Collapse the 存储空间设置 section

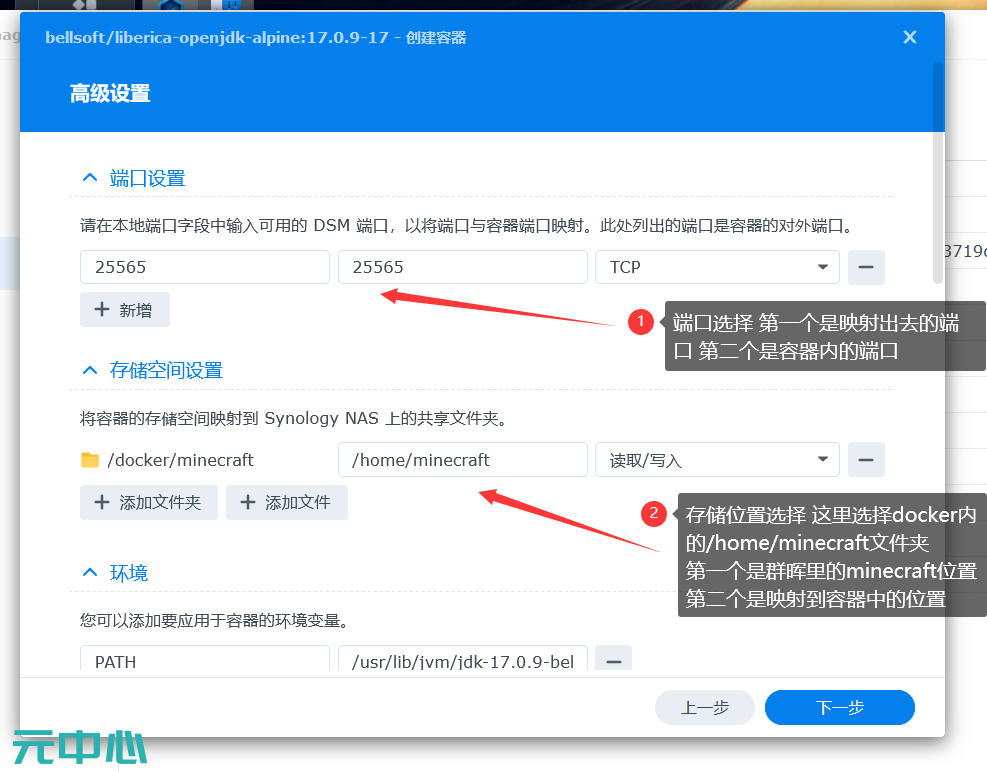(x=90, y=370)
